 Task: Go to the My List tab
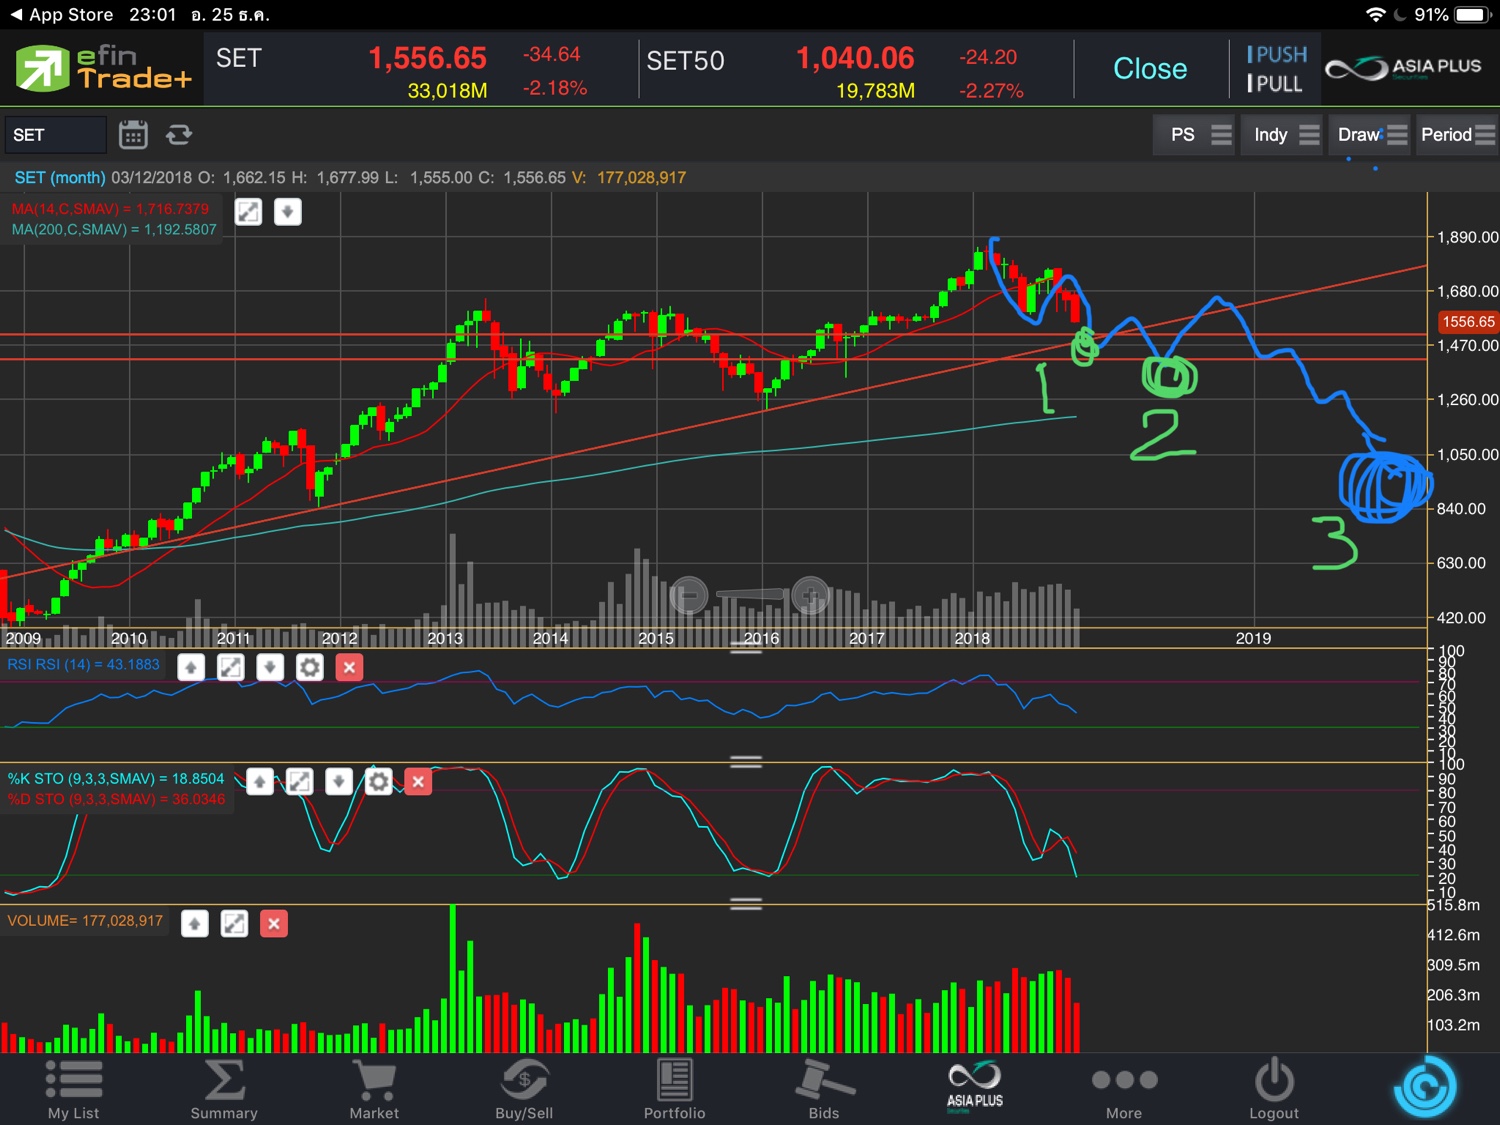click(x=74, y=1089)
